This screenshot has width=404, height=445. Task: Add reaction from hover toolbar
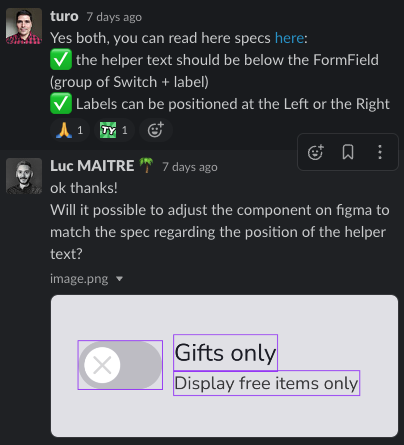tap(315, 152)
